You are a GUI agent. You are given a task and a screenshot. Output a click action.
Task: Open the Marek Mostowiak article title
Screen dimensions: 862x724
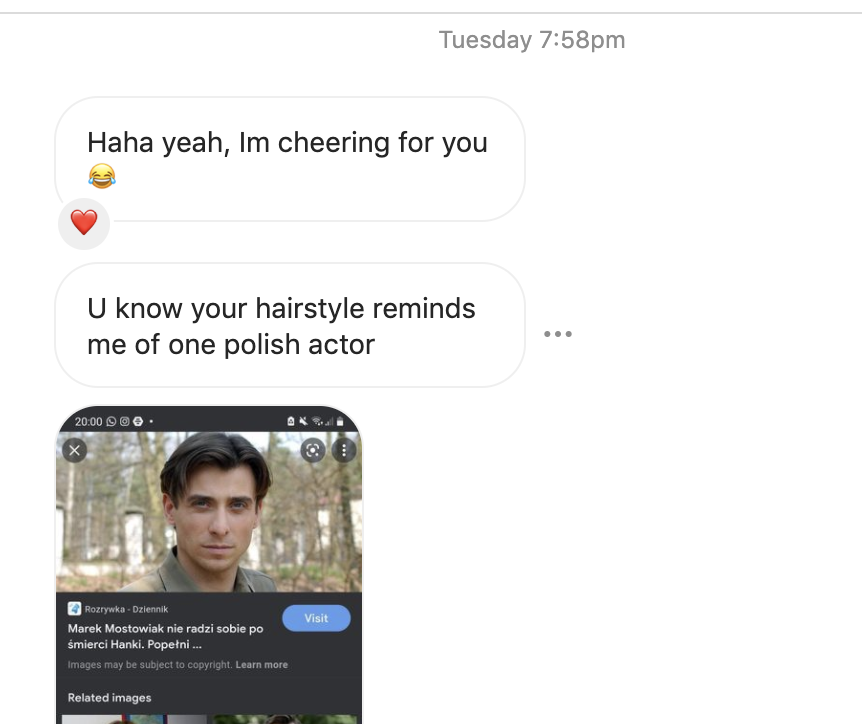[x=165, y=636]
